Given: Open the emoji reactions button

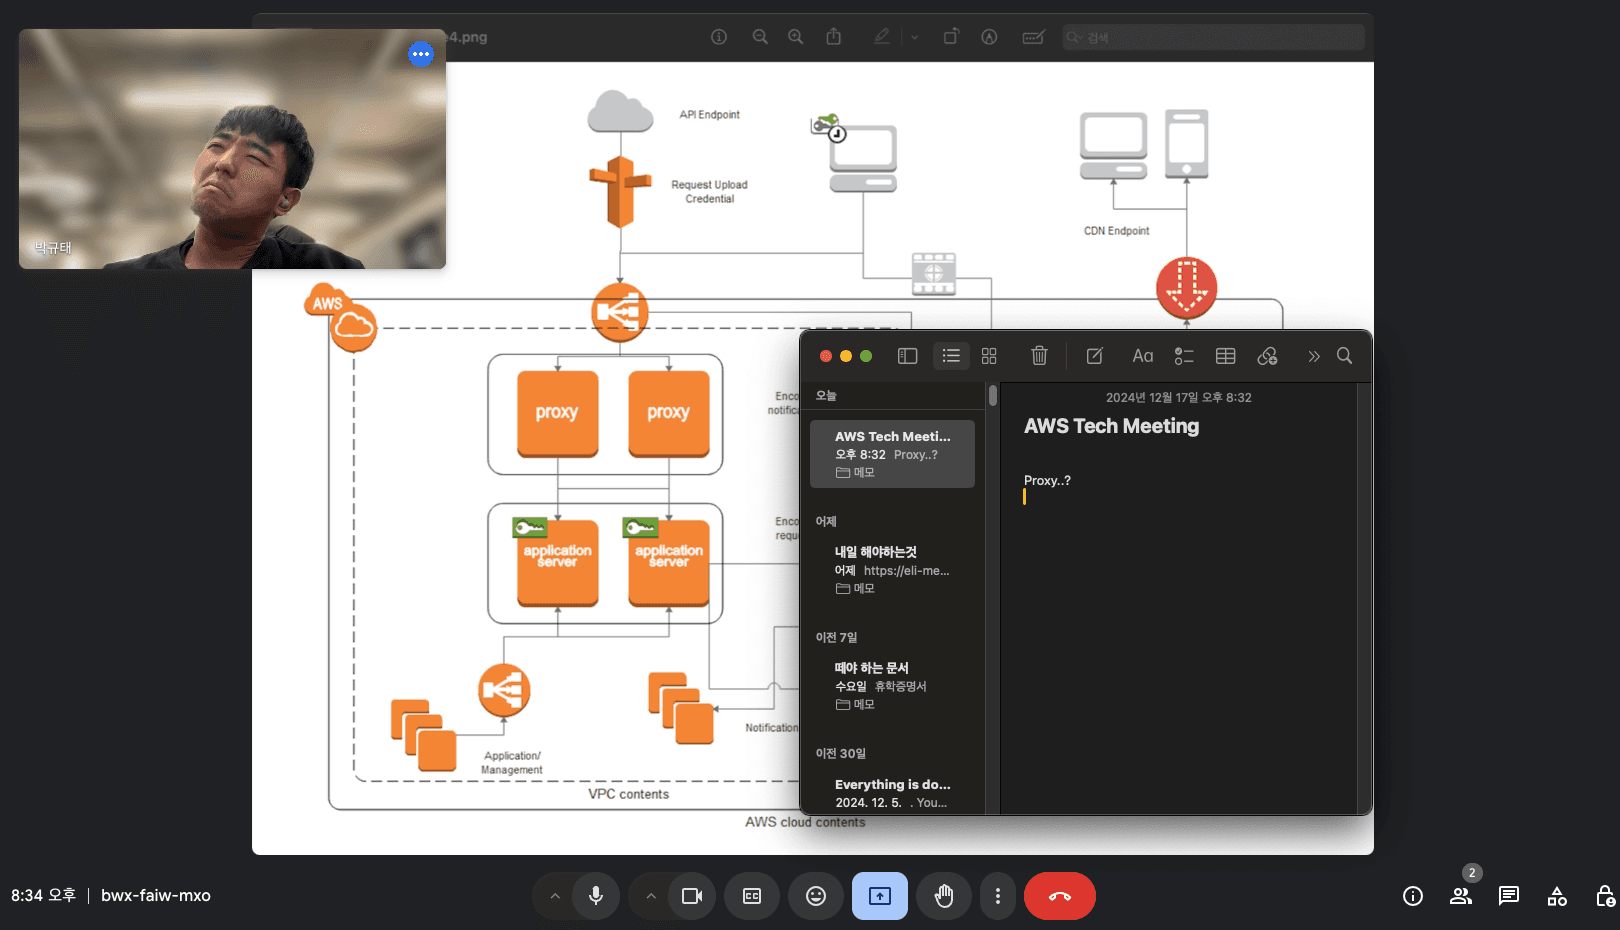Looking at the screenshot, I should [x=816, y=896].
